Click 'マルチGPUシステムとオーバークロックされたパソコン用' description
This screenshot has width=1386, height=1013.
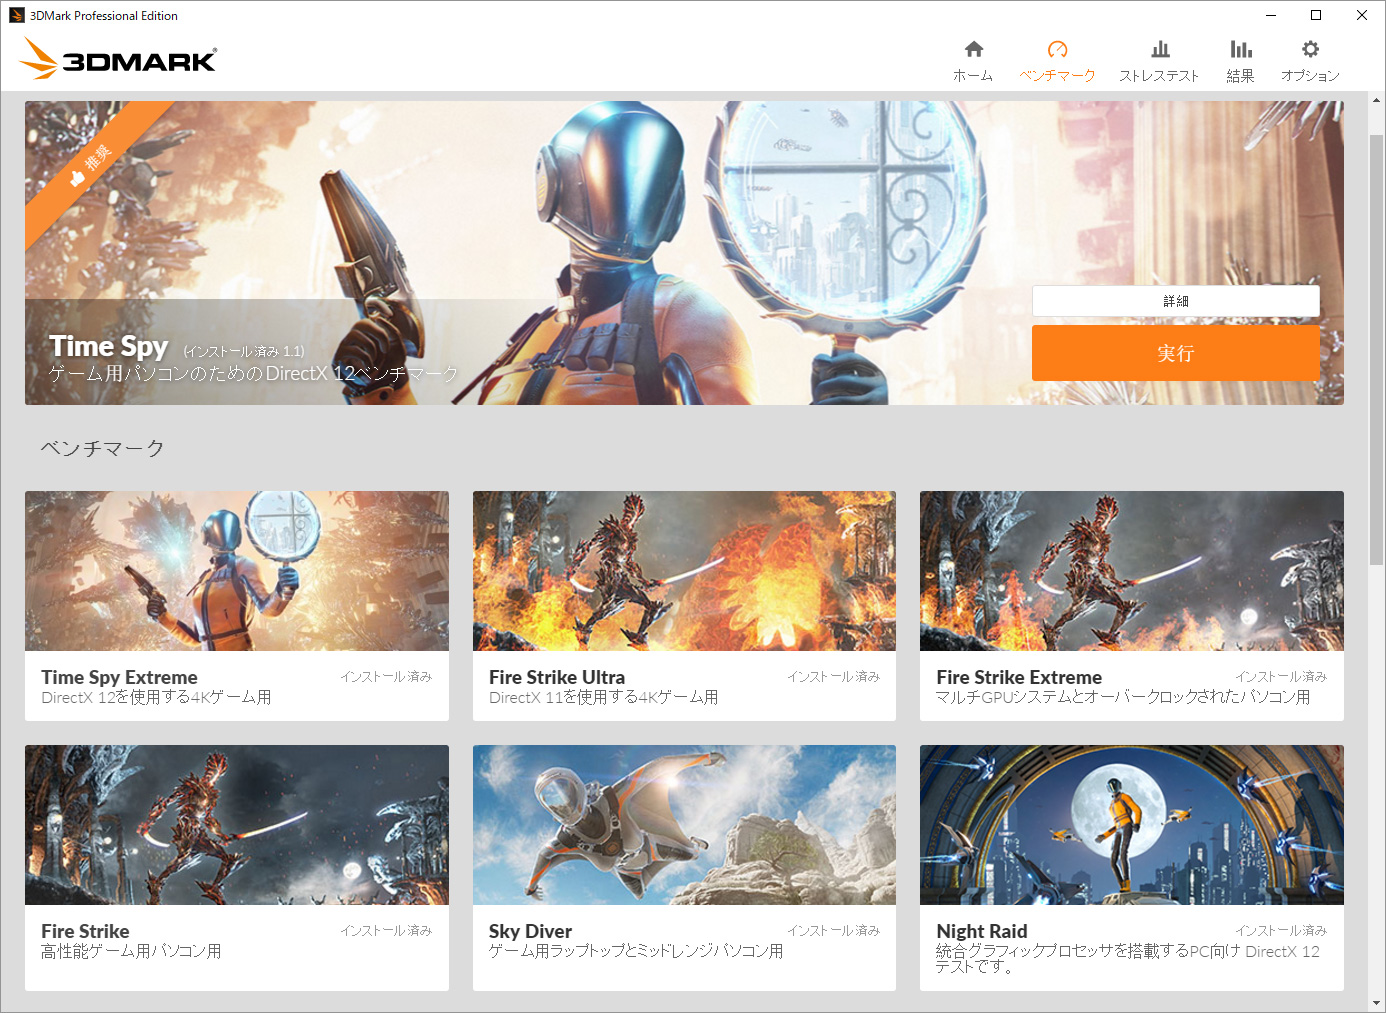[x=1123, y=697]
